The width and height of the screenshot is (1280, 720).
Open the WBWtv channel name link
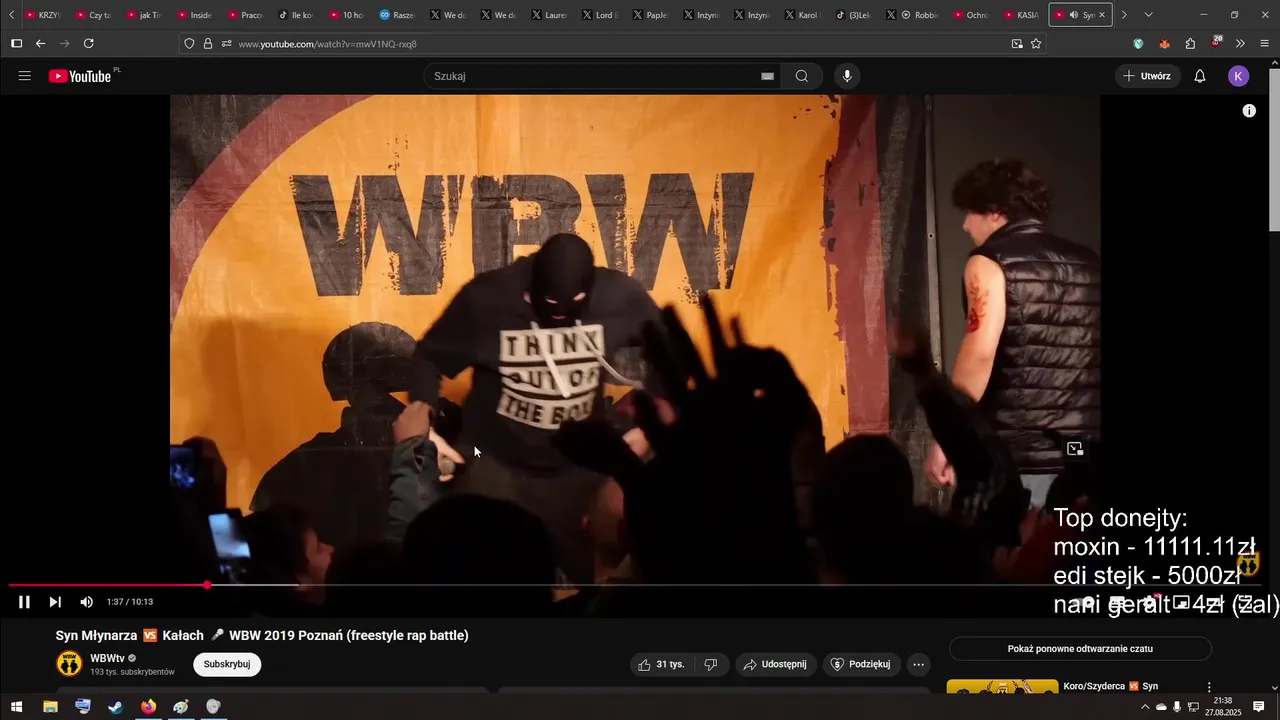(107, 658)
